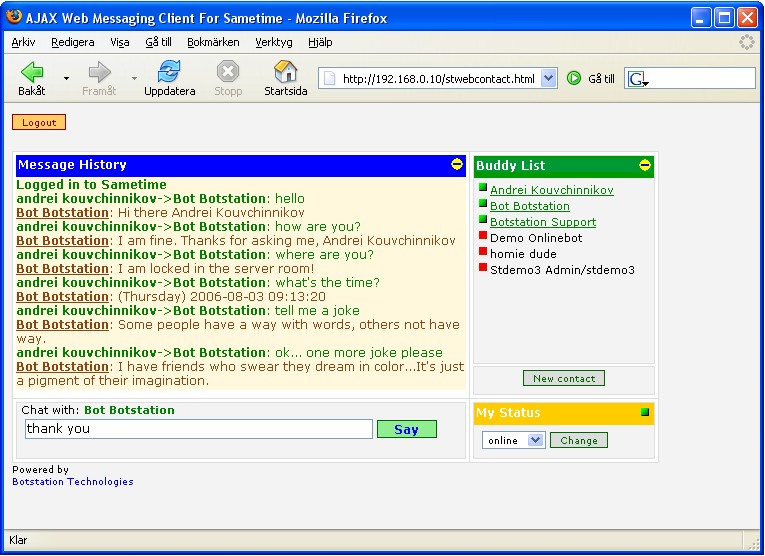This screenshot has width=765, height=556.
Task: Reload page with Uppdatera icon
Action: tap(169, 72)
